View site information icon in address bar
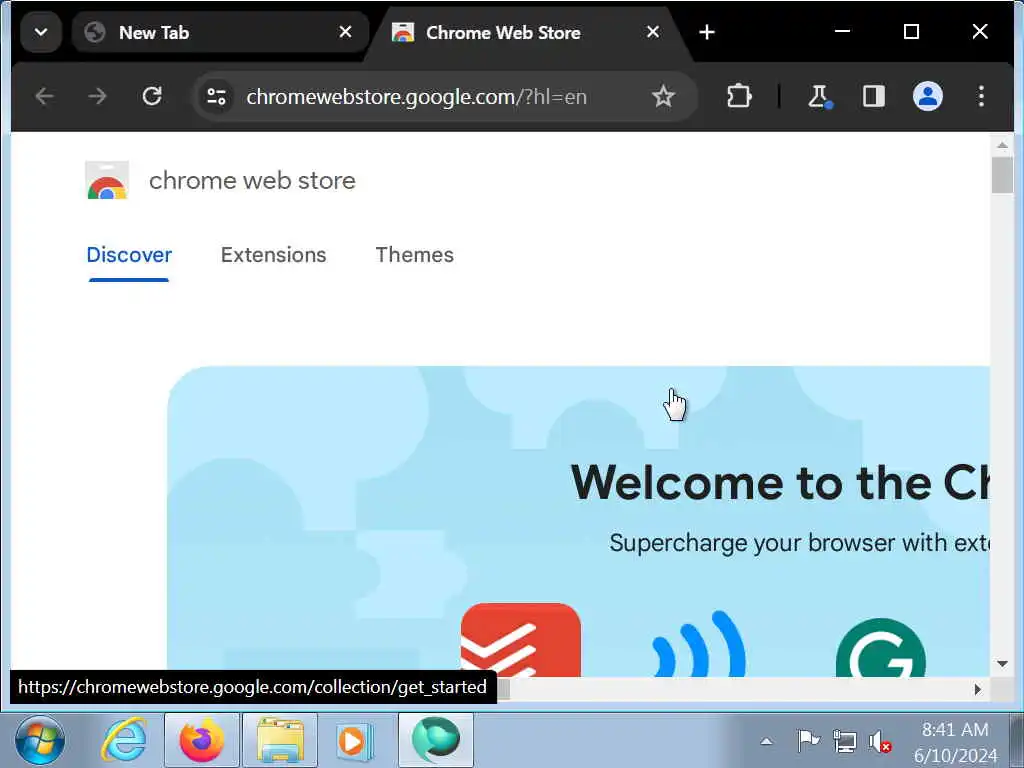Viewport: 1024px width, 768px height. click(x=216, y=97)
